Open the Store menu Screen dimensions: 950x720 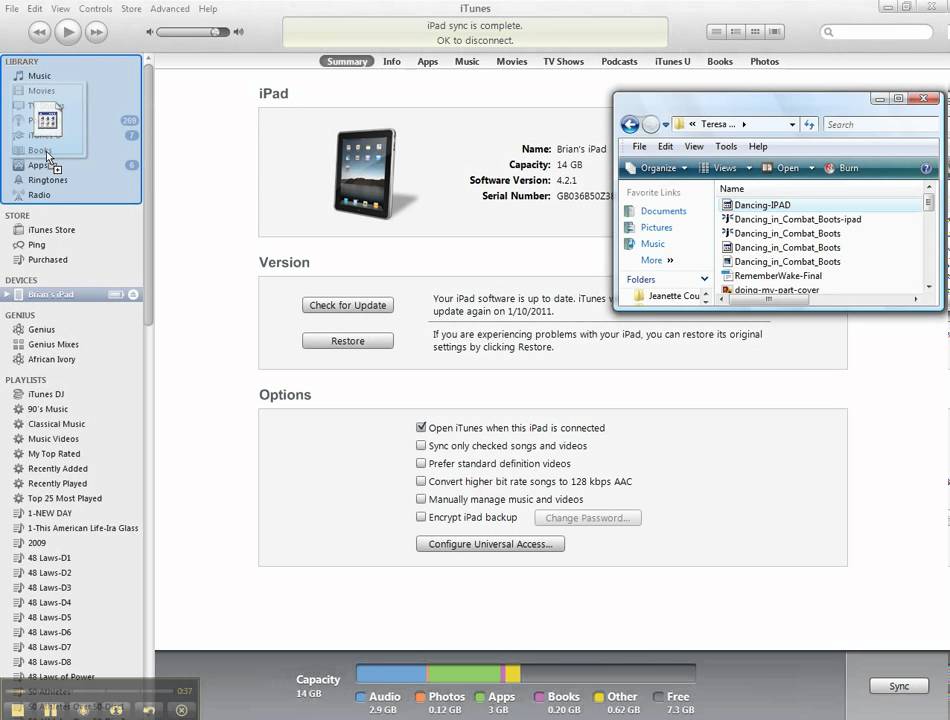point(131,8)
